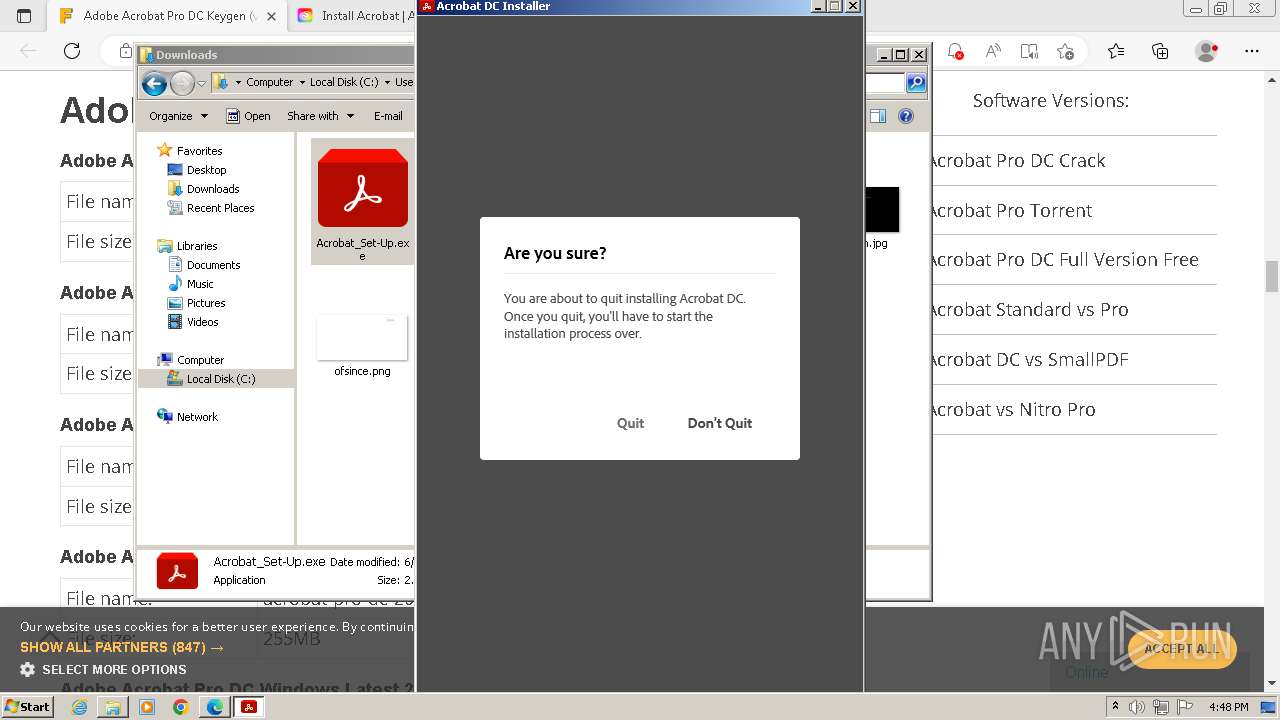Switch to Acrobat installer taskbar button

click(248, 707)
